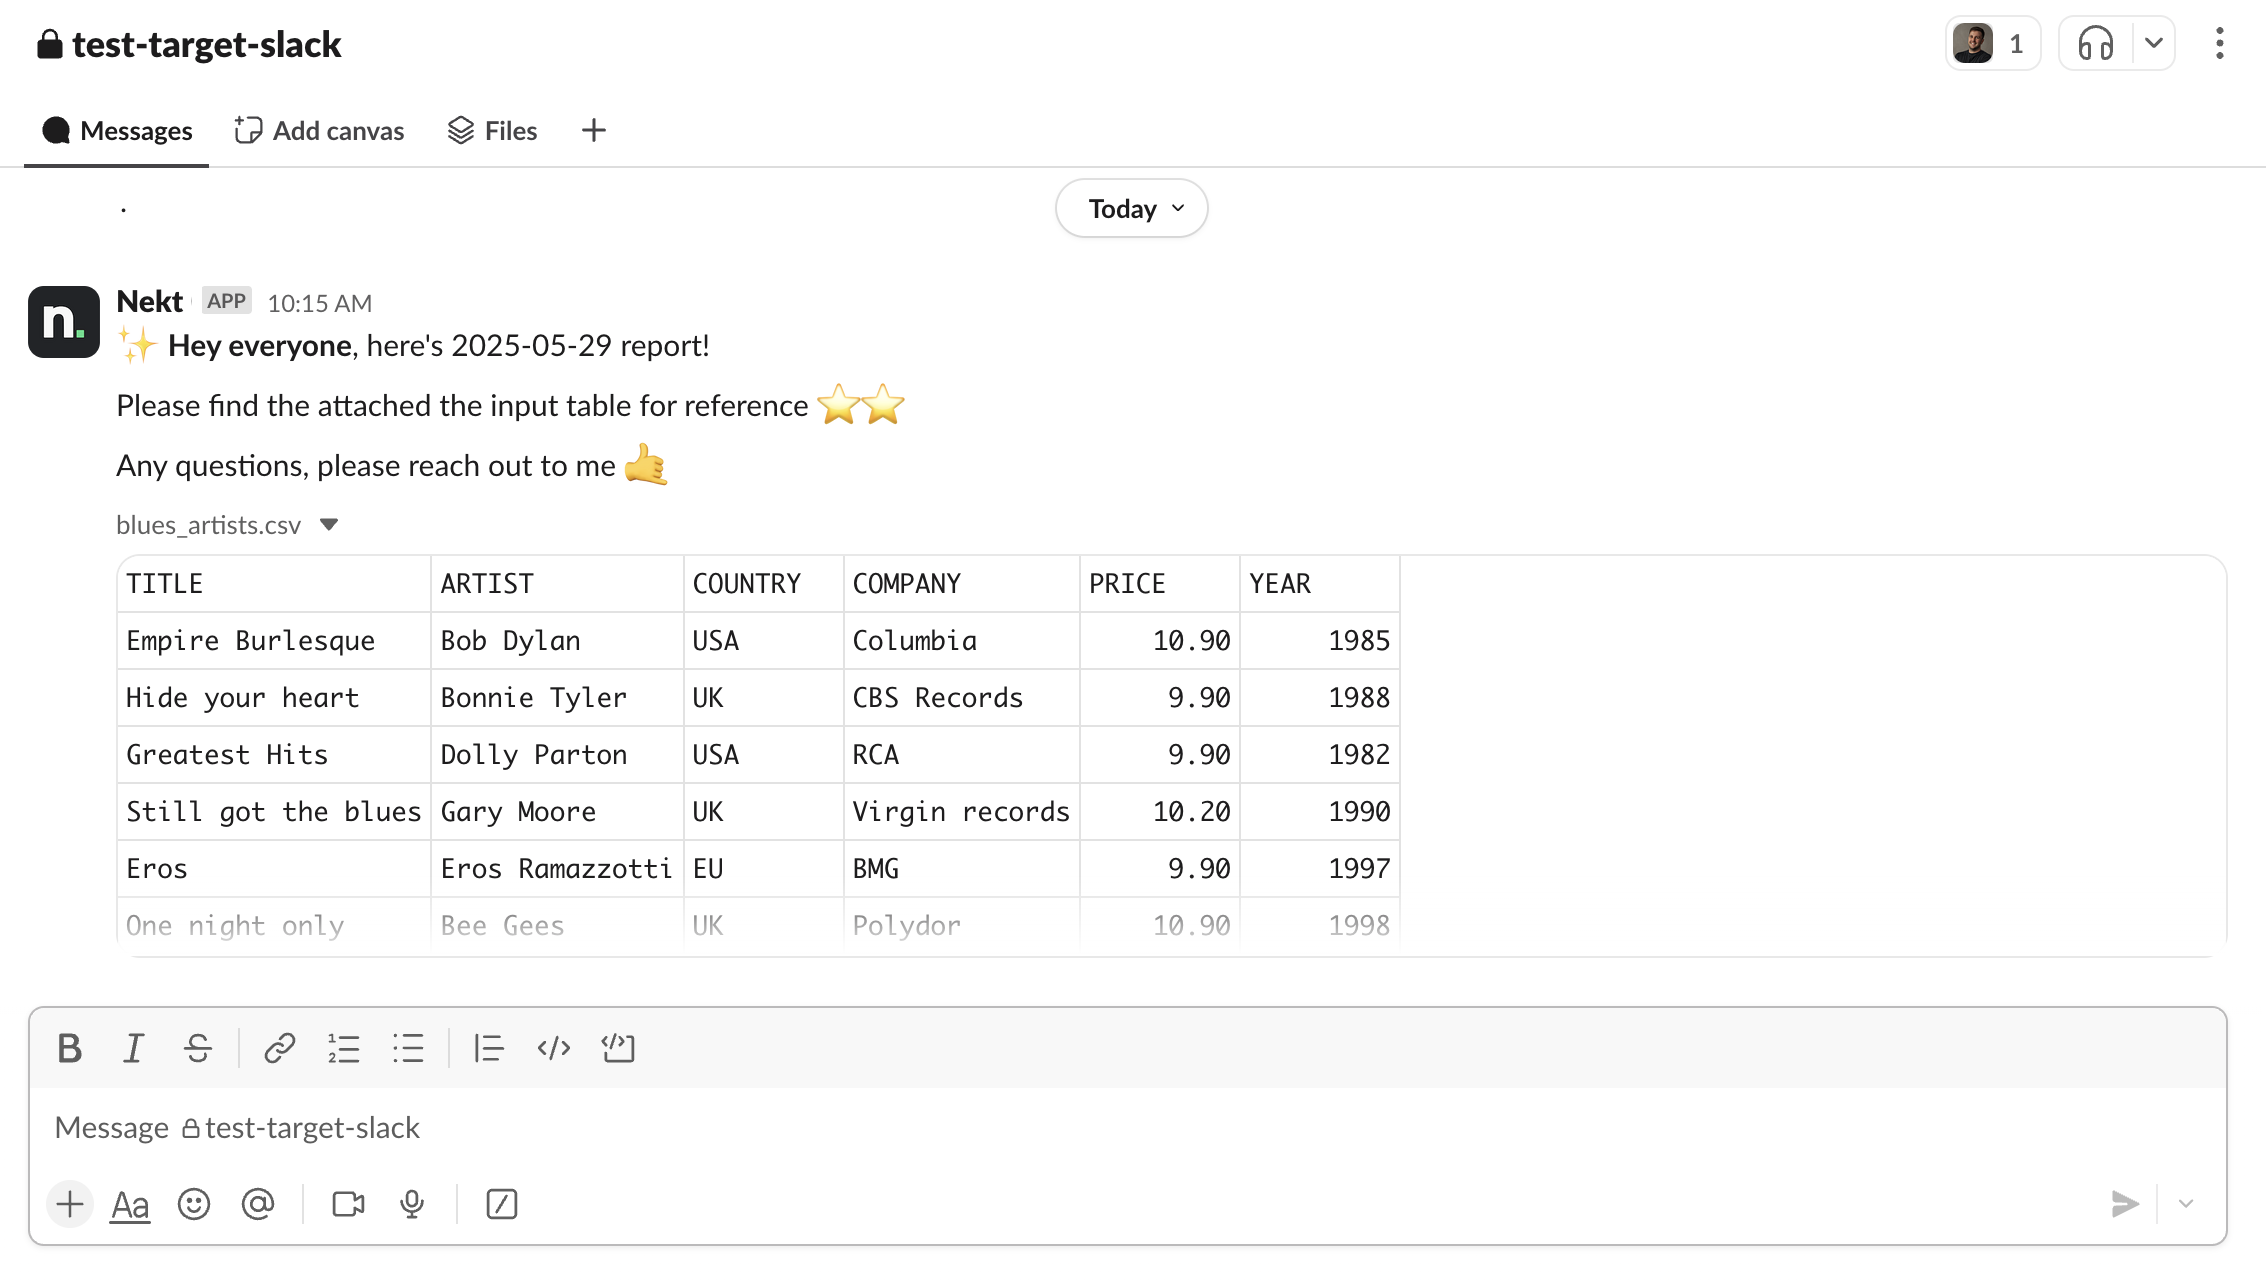This screenshot has width=2266, height=1287.
Task: Record an audio clip with microphone
Action: point(412,1204)
